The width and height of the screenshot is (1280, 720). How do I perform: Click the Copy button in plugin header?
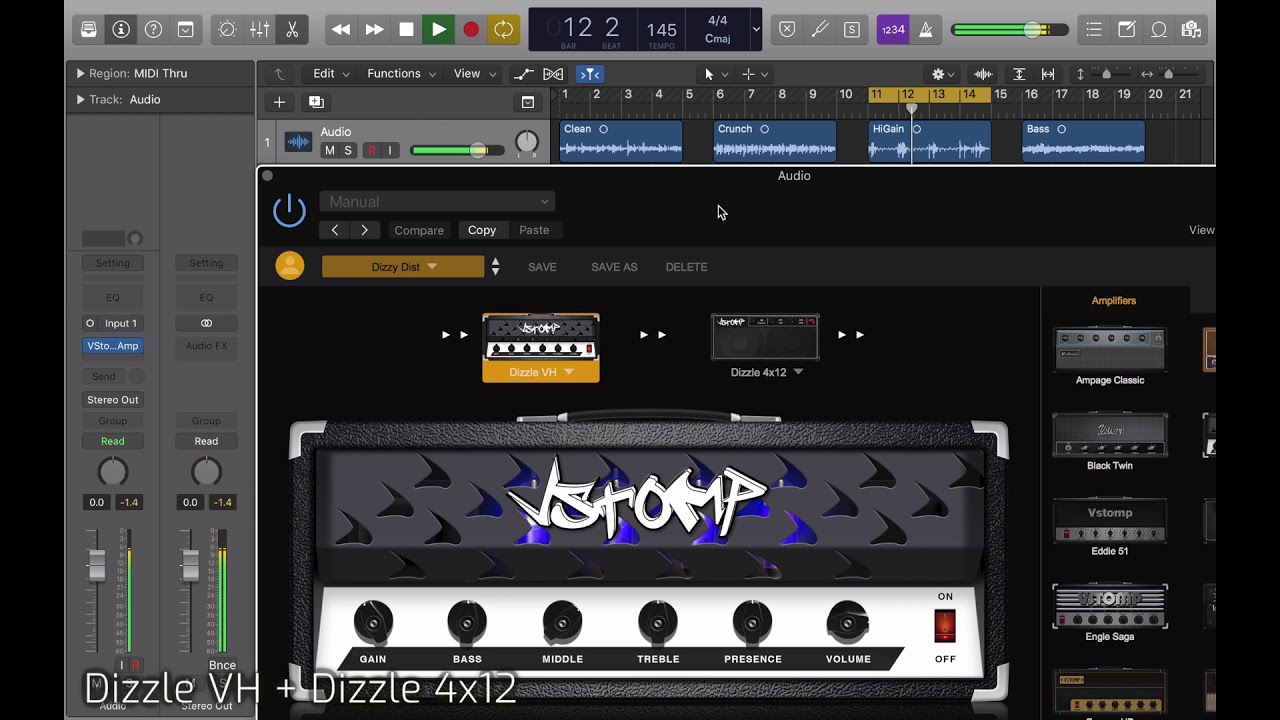482,230
